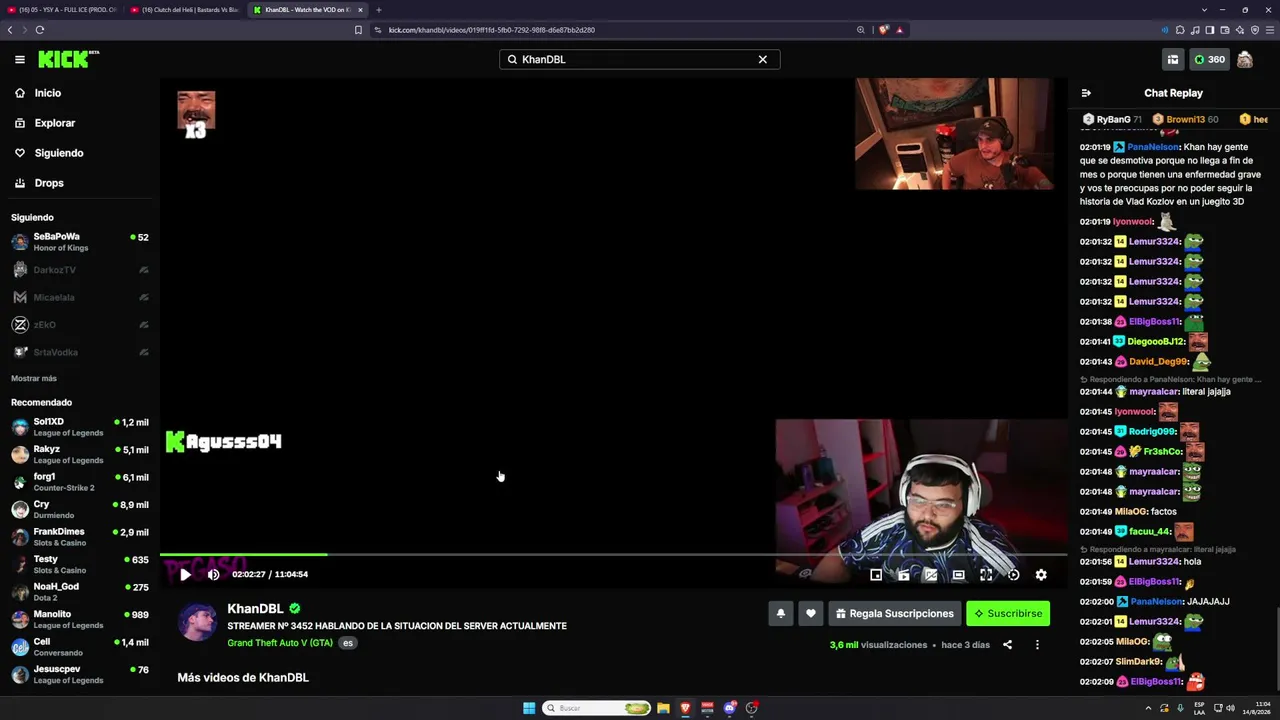Click Regala Suscripciones button
The width and height of the screenshot is (1280, 720).
coord(895,614)
